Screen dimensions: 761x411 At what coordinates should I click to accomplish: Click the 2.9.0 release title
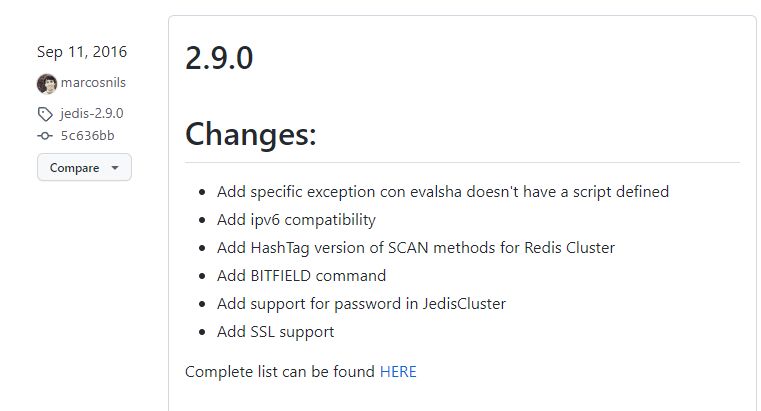pyautogui.click(x=219, y=58)
